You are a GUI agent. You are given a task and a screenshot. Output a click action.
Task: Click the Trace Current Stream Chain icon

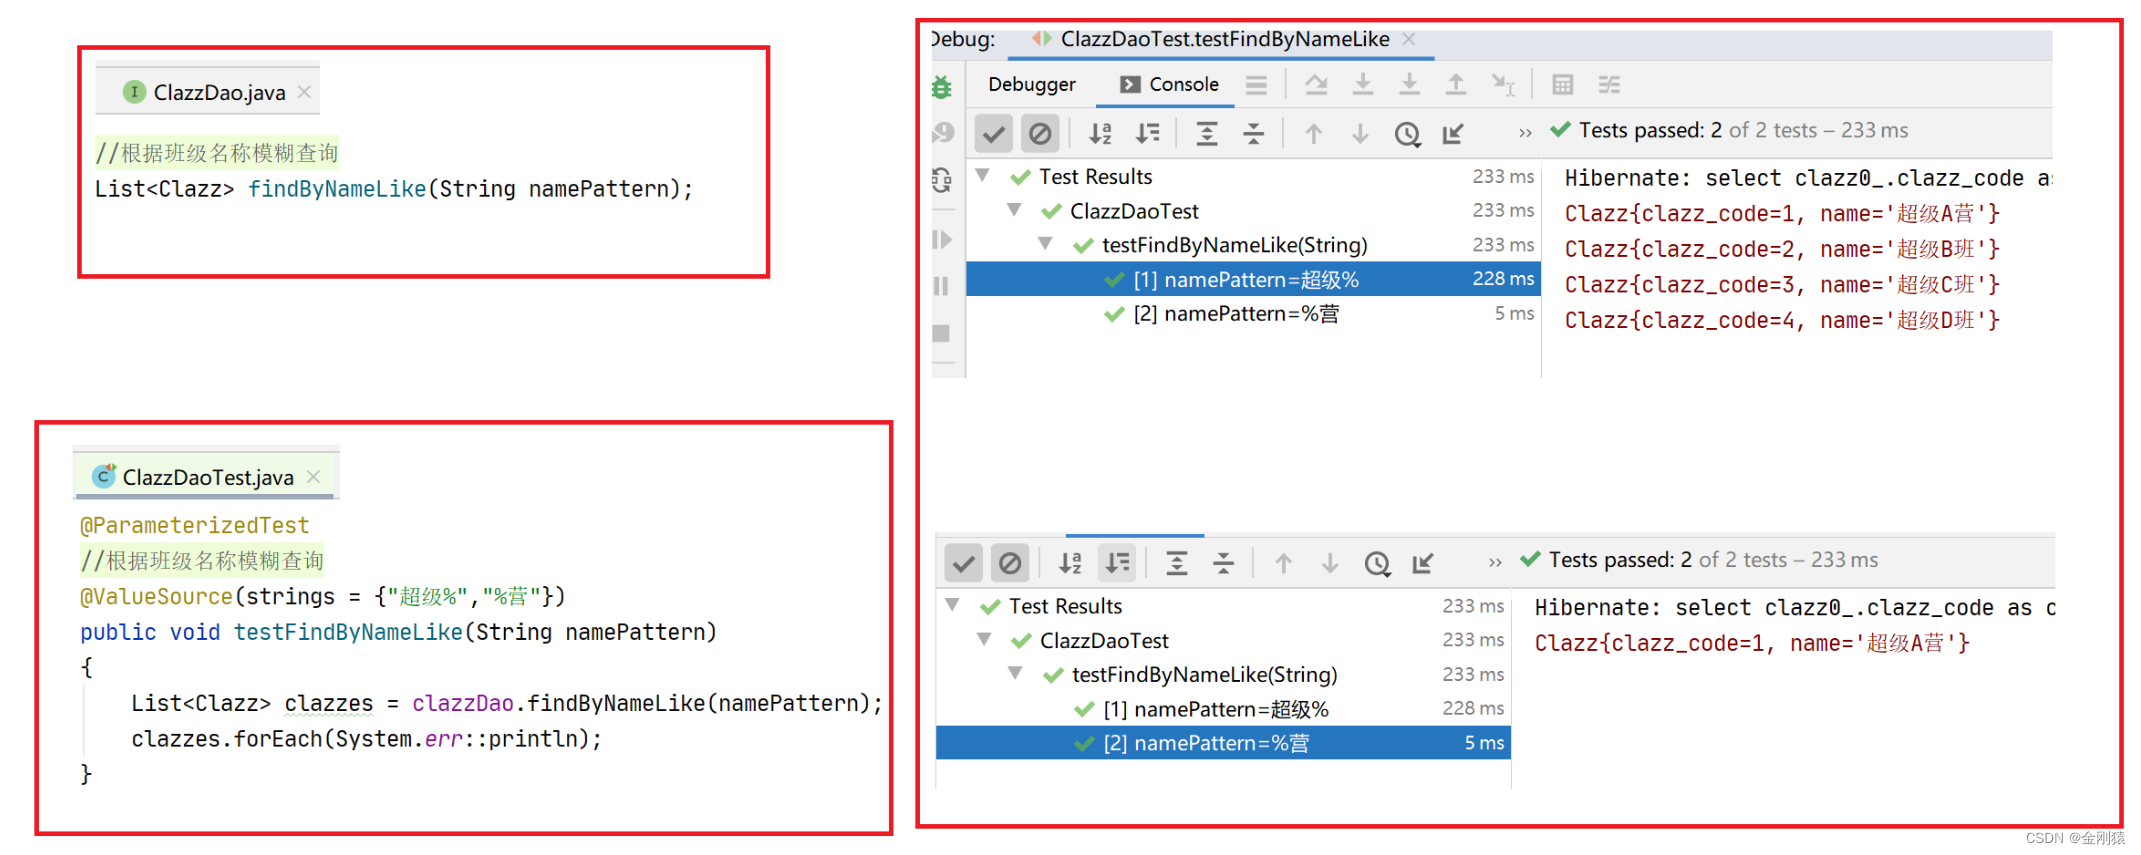point(1609,85)
